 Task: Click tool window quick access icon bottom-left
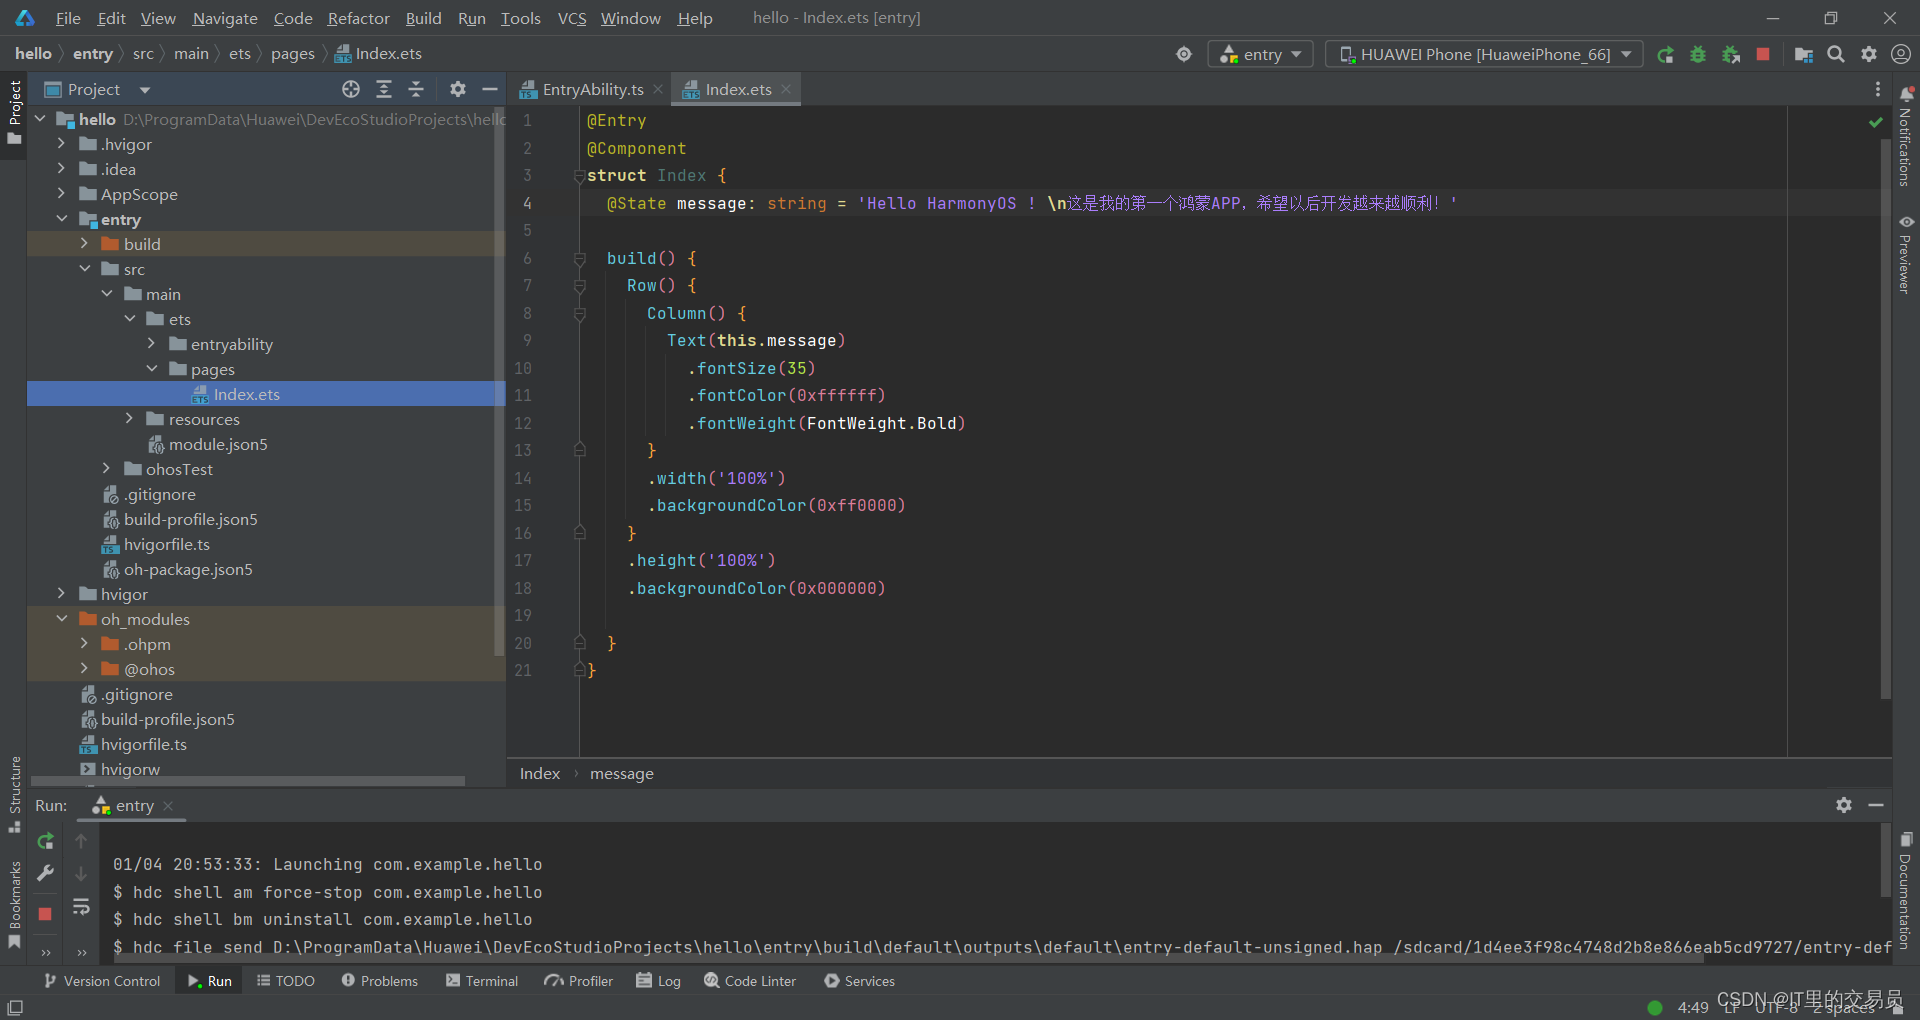coord(15,1007)
